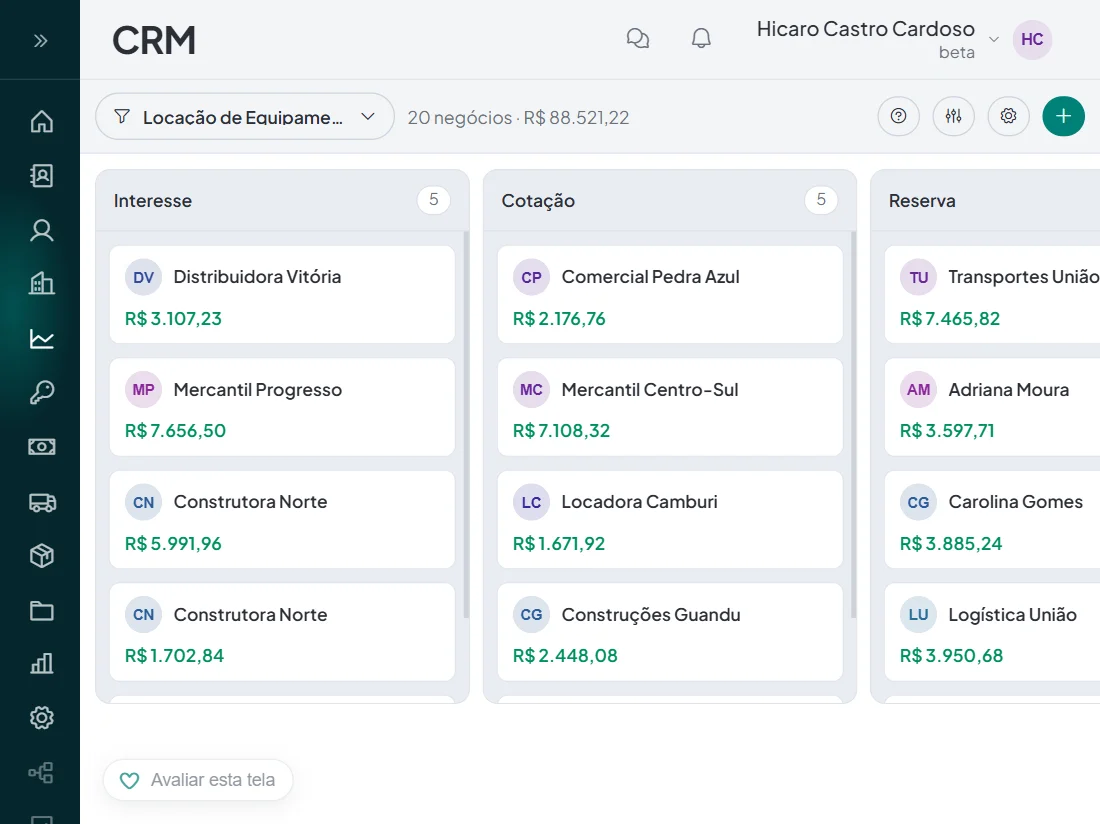Click the MC avatar on Mercantil Centro-Sul
The height and width of the screenshot is (824, 1100).
pyautogui.click(x=531, y=390)
